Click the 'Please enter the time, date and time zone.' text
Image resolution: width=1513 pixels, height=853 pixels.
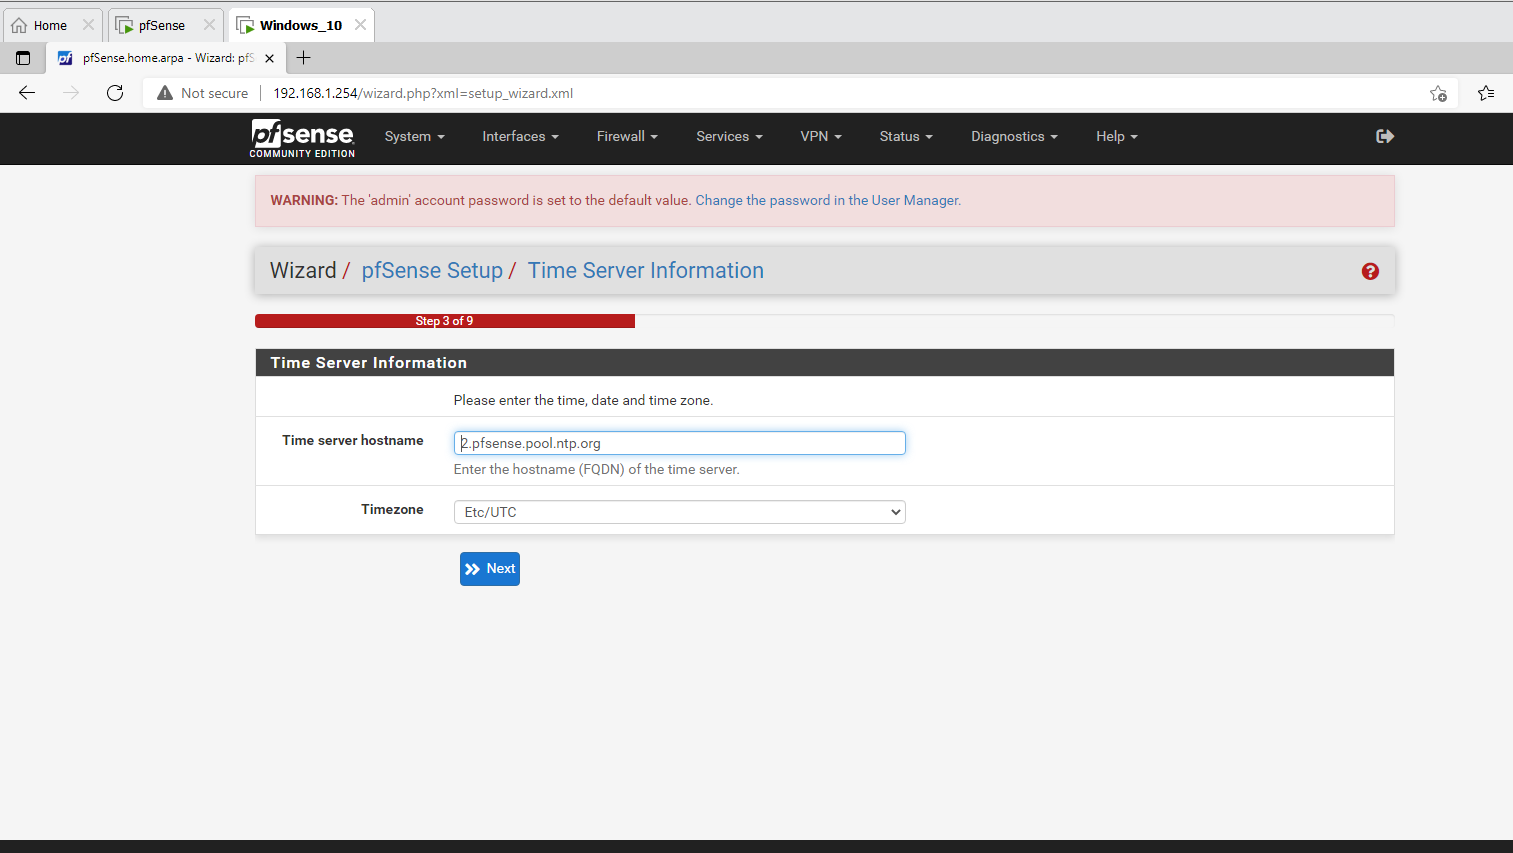pos(583,400)
